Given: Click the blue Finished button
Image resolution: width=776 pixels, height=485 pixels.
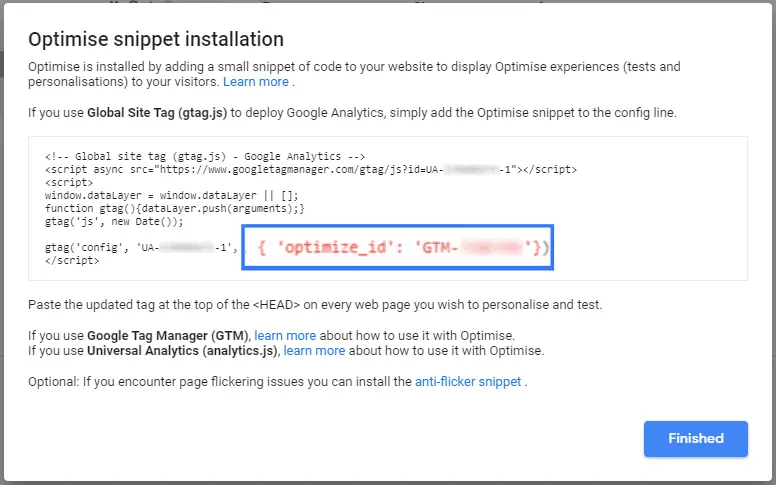Looking at the screenshot, I should tap(695, 438).
